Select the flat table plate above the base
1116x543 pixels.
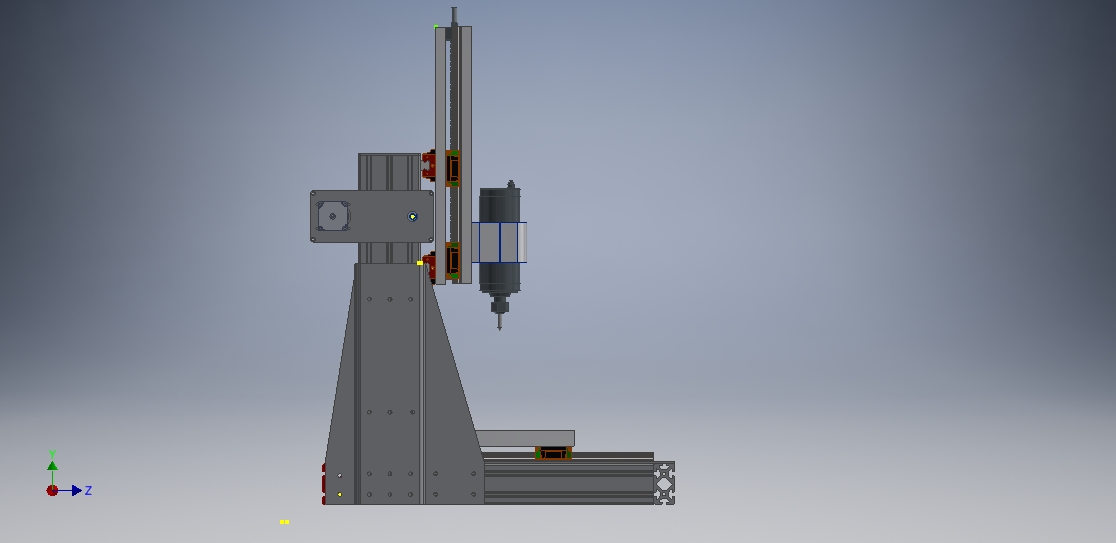525,438
